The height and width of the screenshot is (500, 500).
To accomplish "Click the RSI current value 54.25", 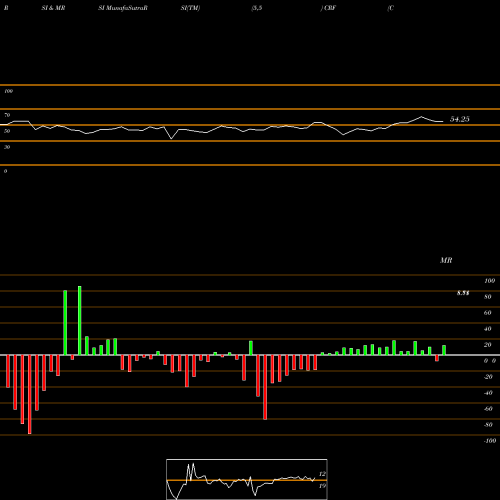I will point(460,119).
